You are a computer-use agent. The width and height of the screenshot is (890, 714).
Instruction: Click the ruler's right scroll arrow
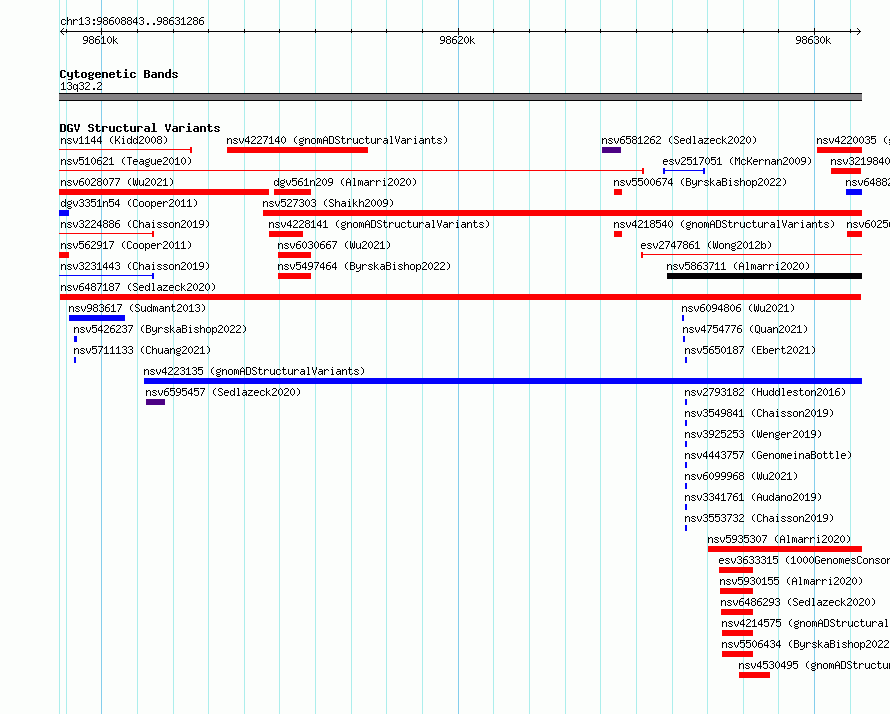pyautogui.click(x=858, y=32)
